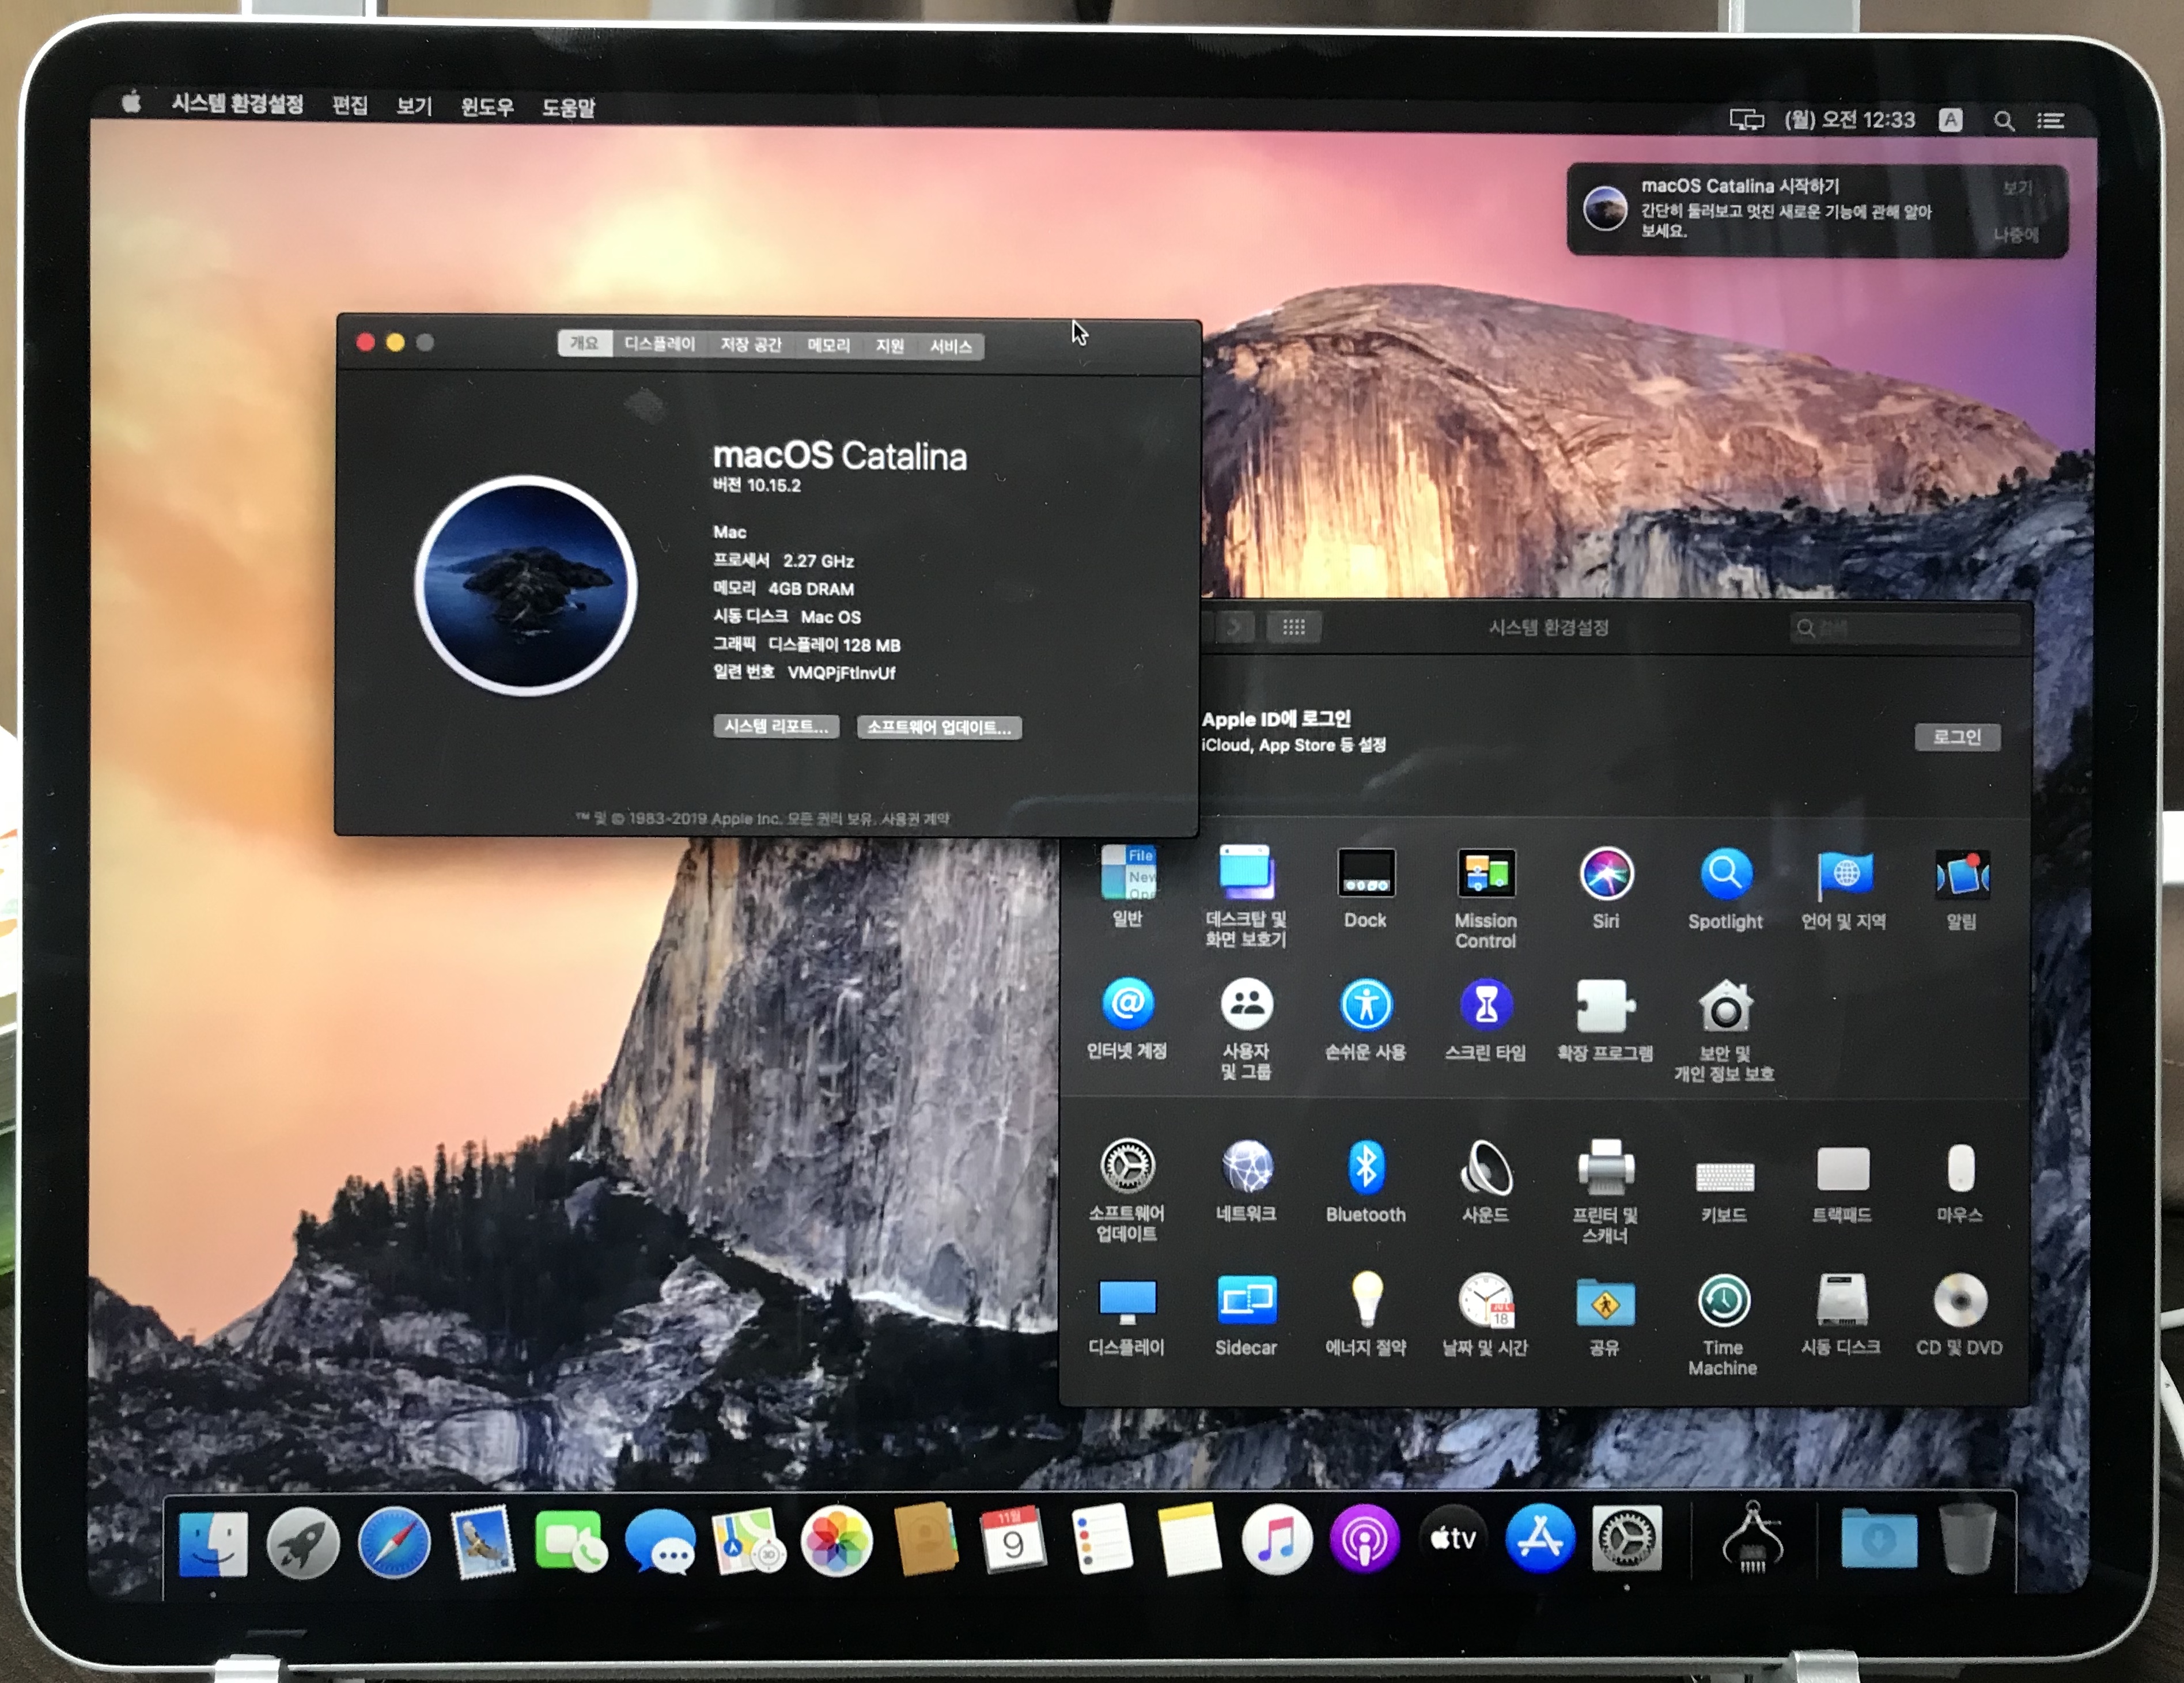Image resolution: width=2184 pixels, height=1683 pixels.
Task: Click the 로그인 button for Apple ID
Action: [x=1956, y=737]
